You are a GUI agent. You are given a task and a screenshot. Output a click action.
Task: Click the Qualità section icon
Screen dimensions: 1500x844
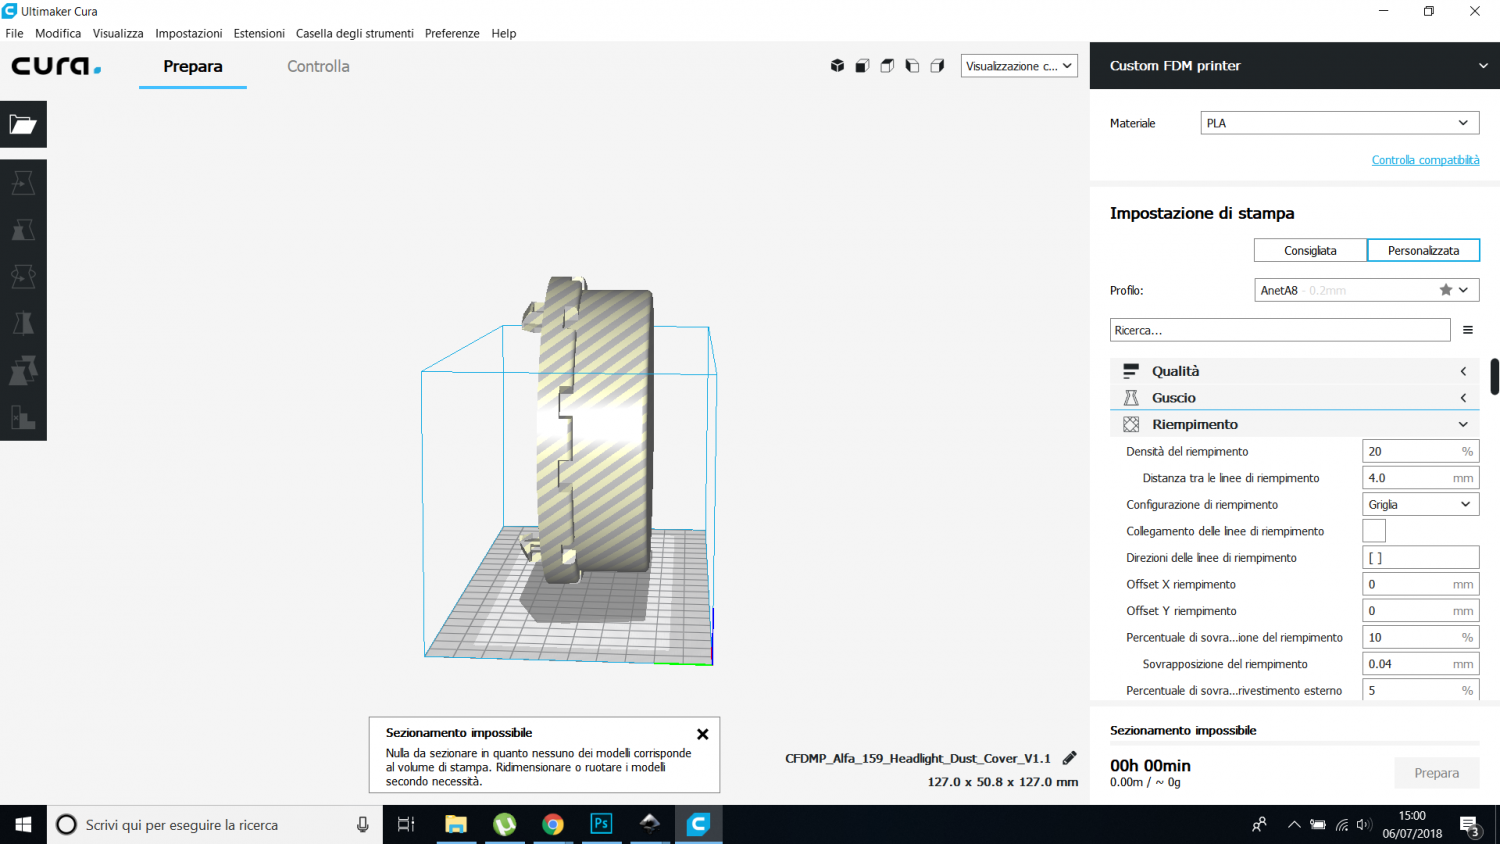1131,371
